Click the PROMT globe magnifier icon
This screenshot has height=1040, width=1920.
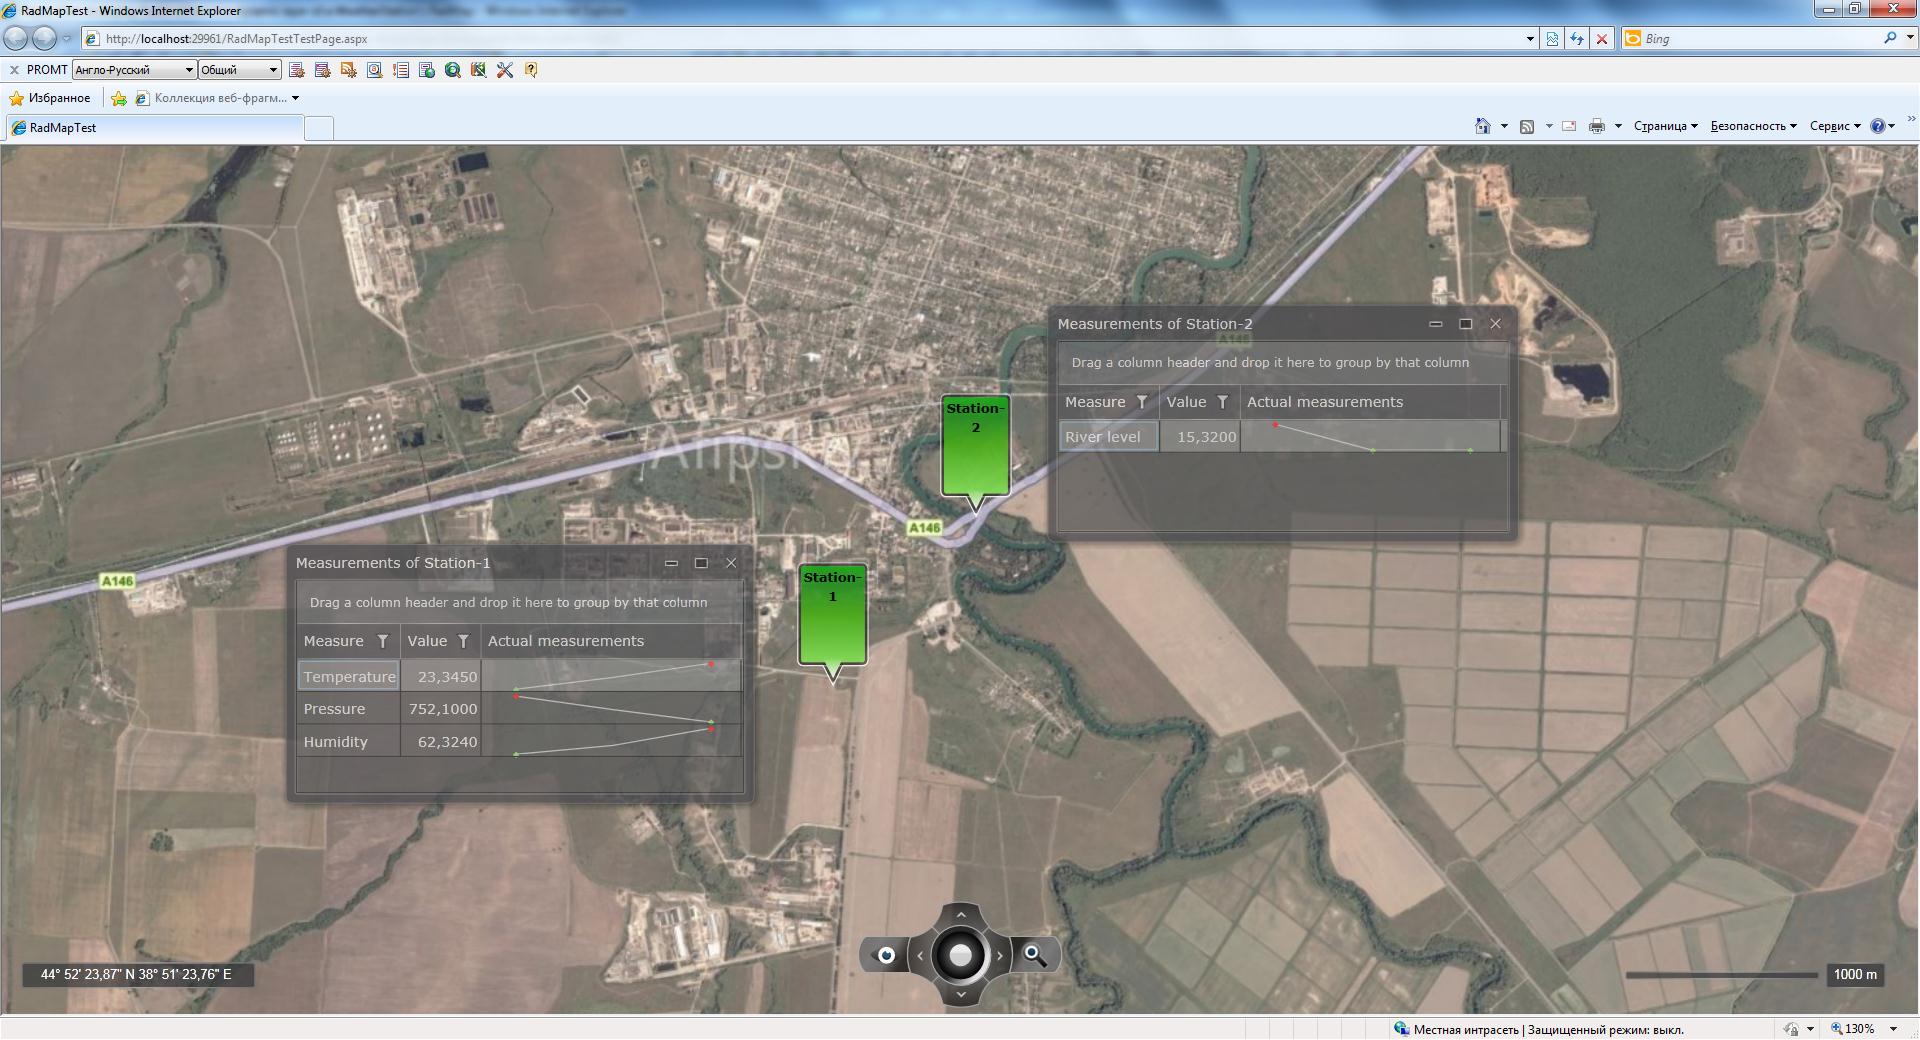[x=452, y=70]
